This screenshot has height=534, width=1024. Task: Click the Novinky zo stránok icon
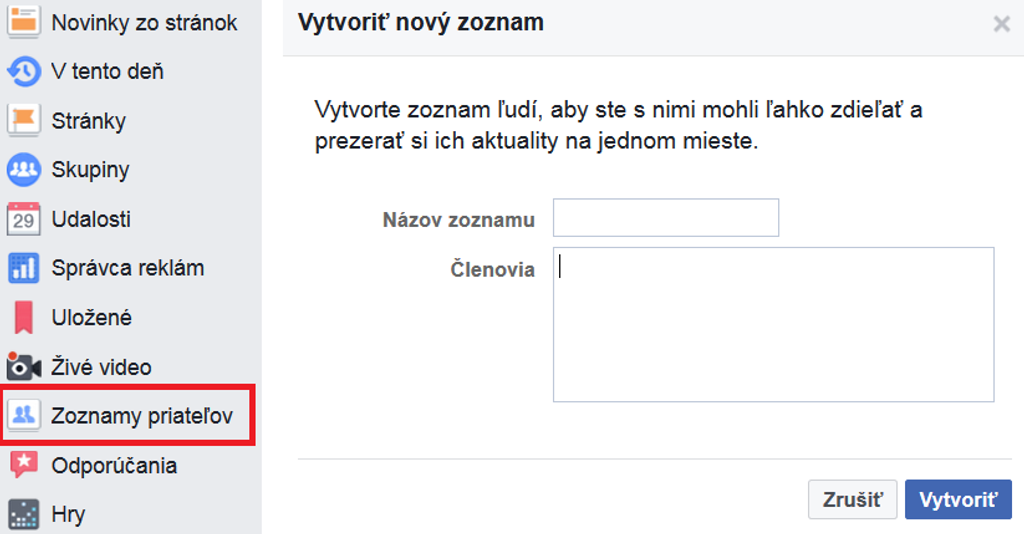(x=23, y=21)
